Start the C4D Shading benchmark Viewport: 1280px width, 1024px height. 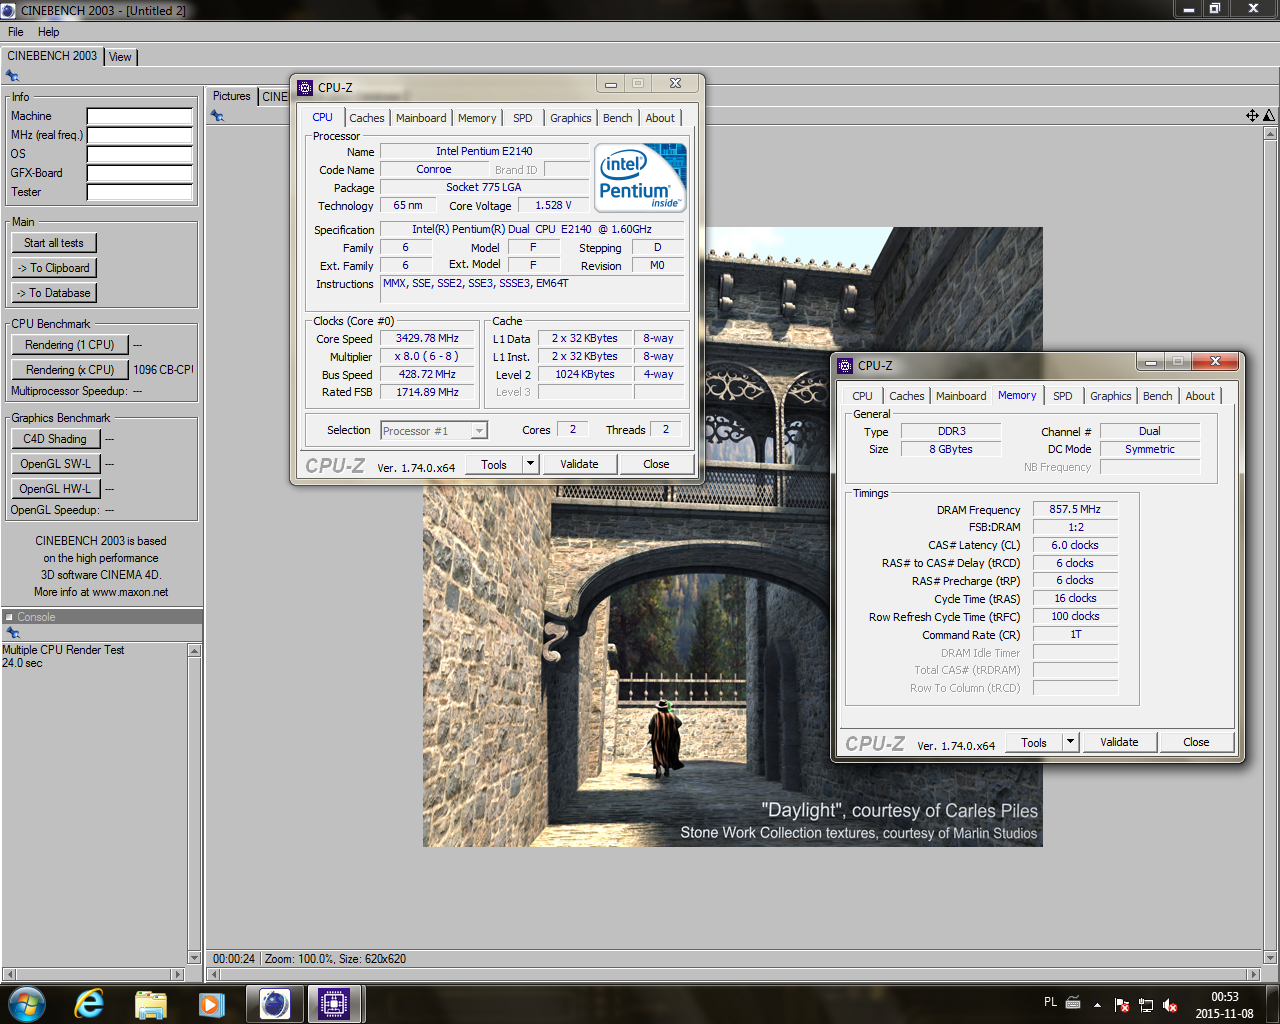tap(56, 439)
